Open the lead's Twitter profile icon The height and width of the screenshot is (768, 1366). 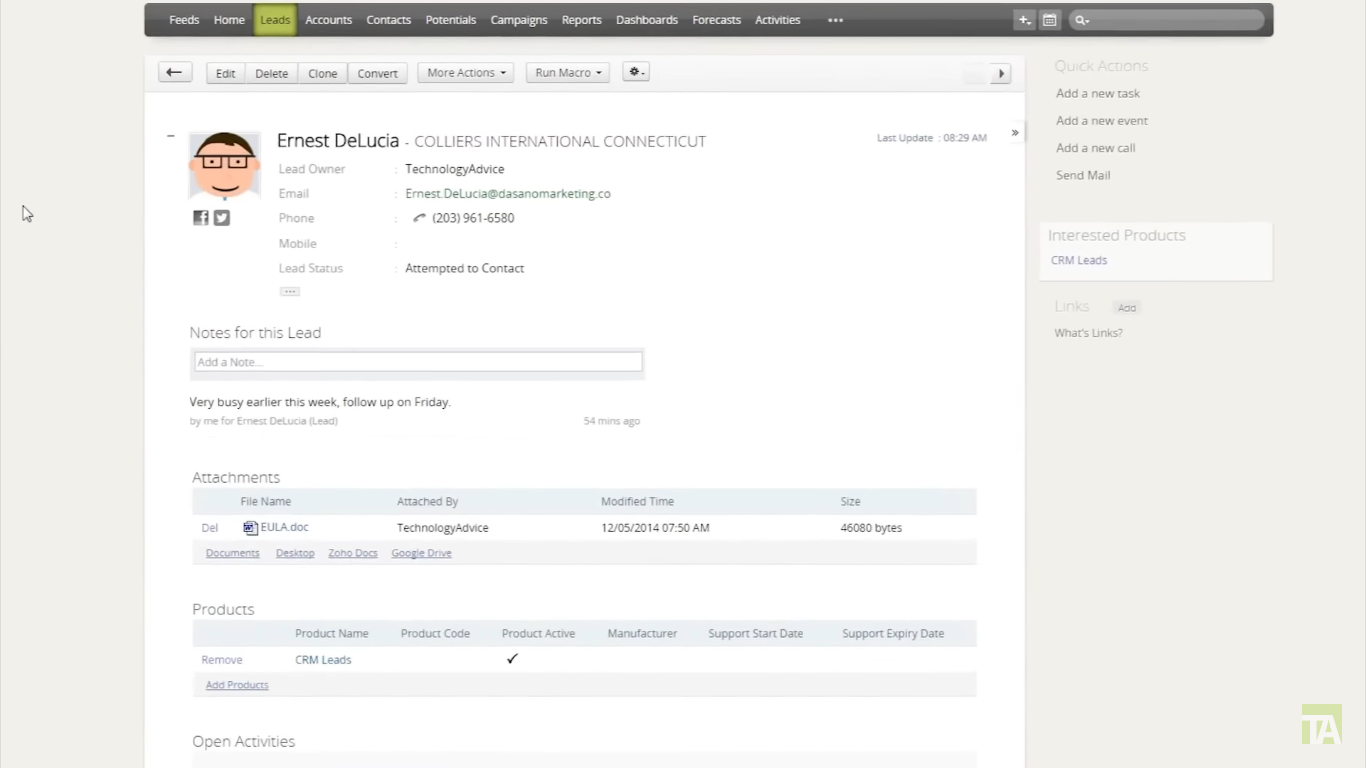222,218
